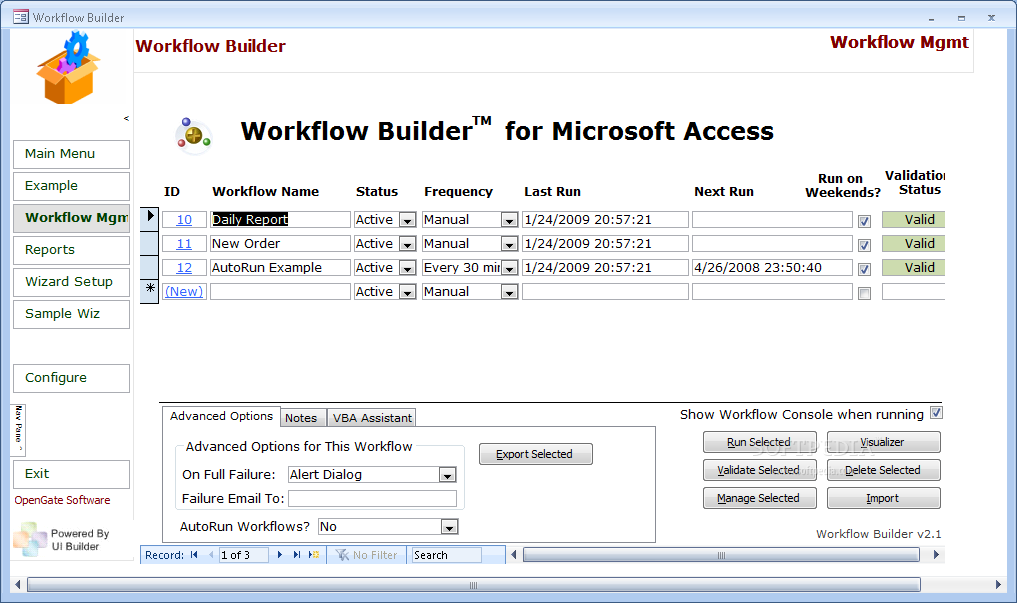
Task: Click the Daily Report name field
Action: (280, 219)
